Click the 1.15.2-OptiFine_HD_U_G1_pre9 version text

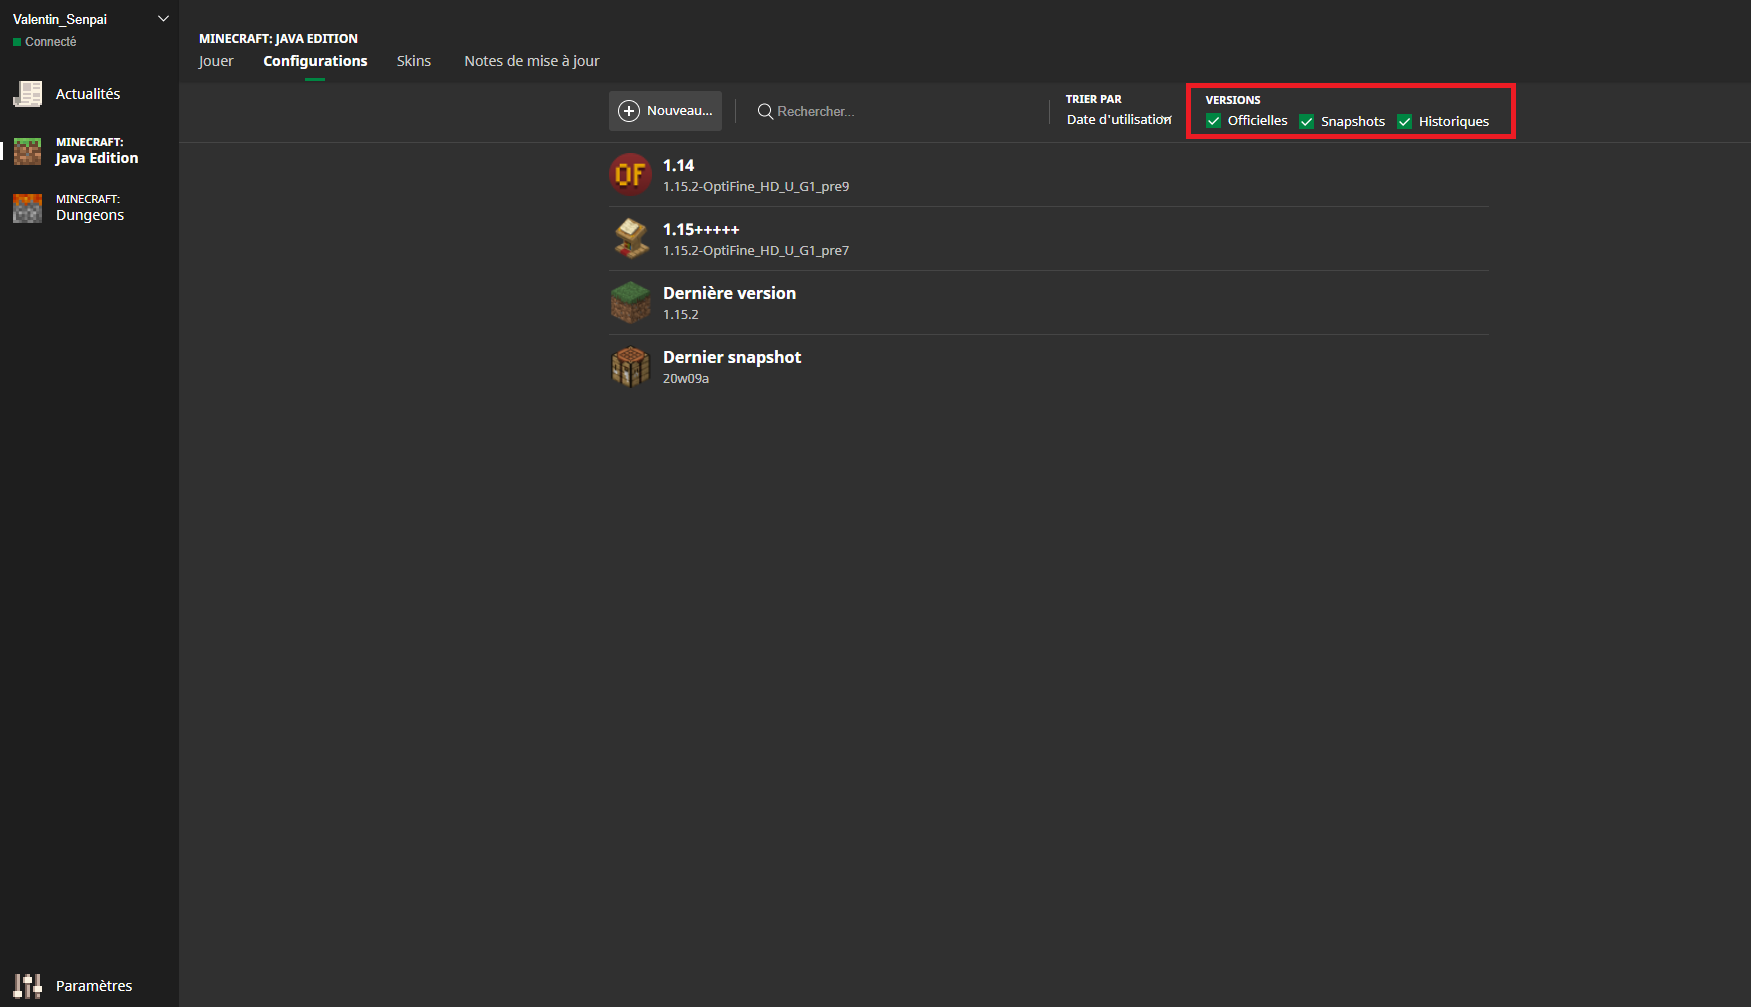756,187
